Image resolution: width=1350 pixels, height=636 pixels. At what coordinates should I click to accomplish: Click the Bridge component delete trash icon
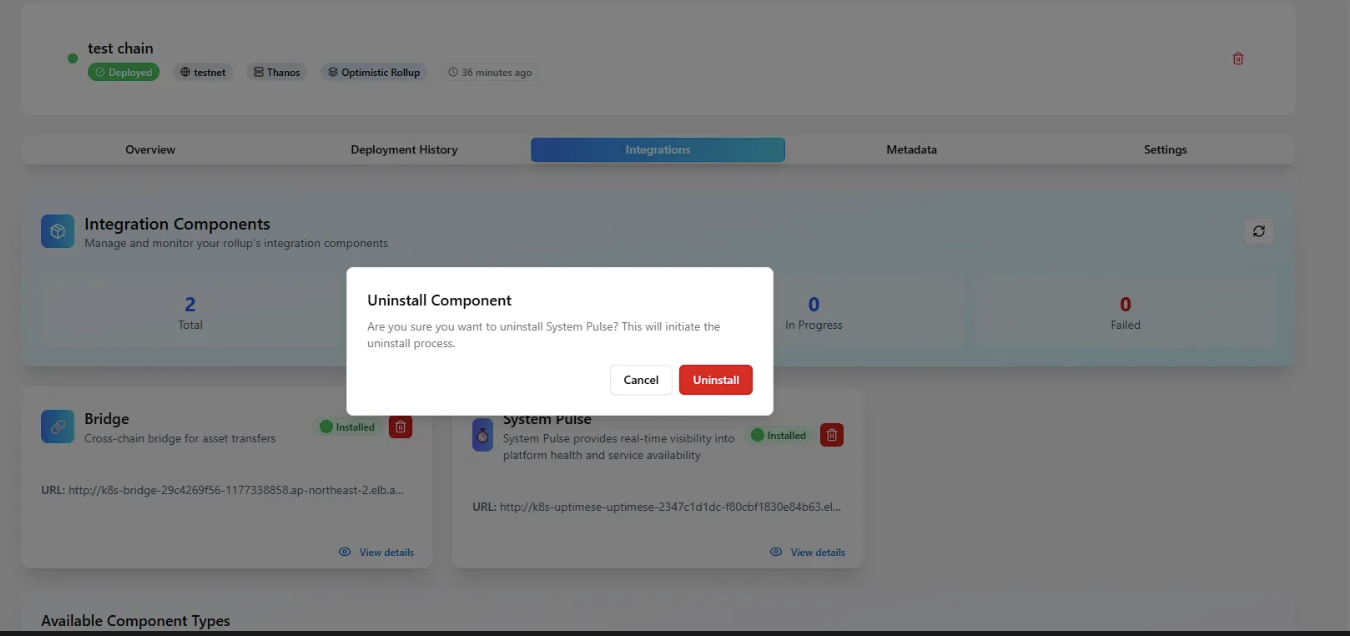[400, 427]
